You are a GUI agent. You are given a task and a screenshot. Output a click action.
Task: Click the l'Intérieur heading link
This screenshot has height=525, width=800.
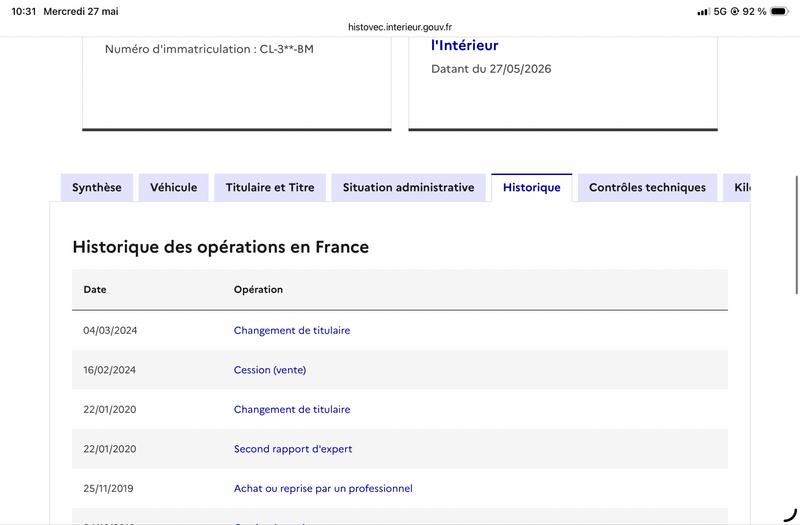point(464,45)
